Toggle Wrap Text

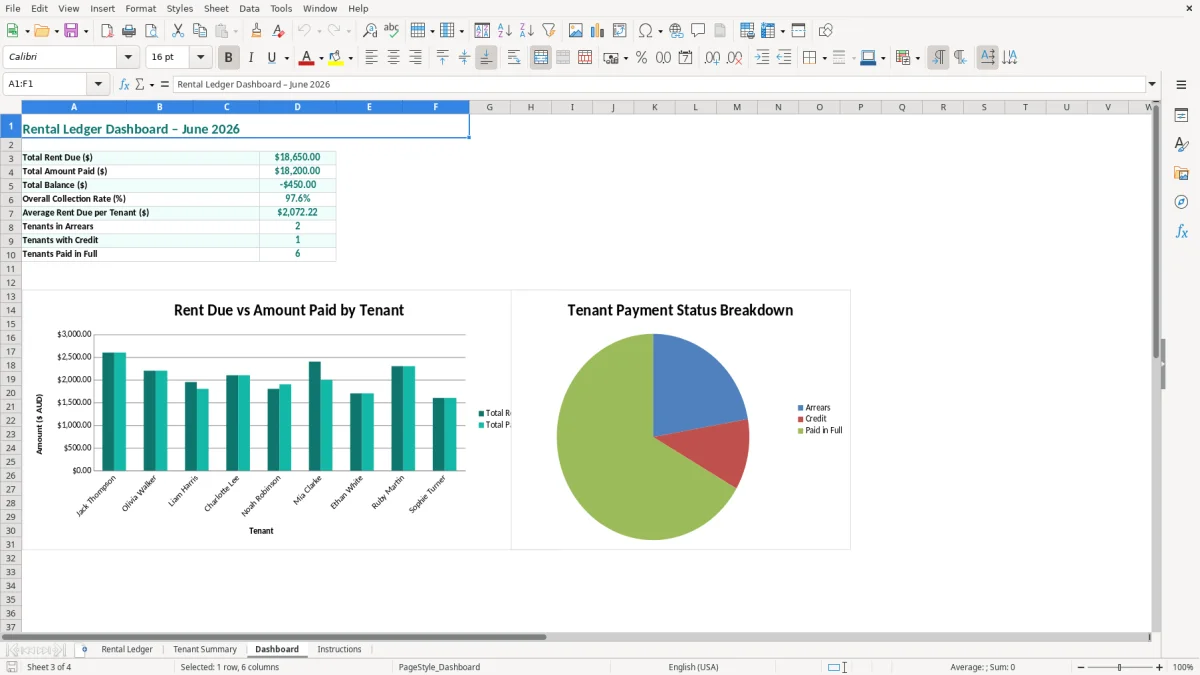coord(514,58)
